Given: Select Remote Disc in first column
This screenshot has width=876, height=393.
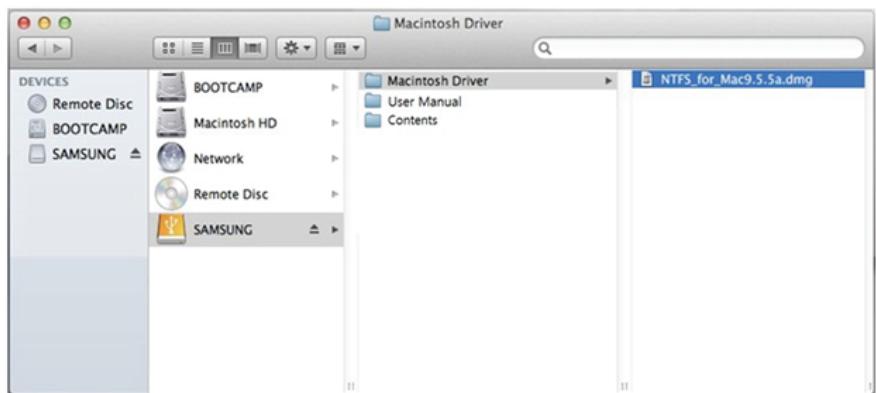Looking at the screenshot, I should pos(231,195).
